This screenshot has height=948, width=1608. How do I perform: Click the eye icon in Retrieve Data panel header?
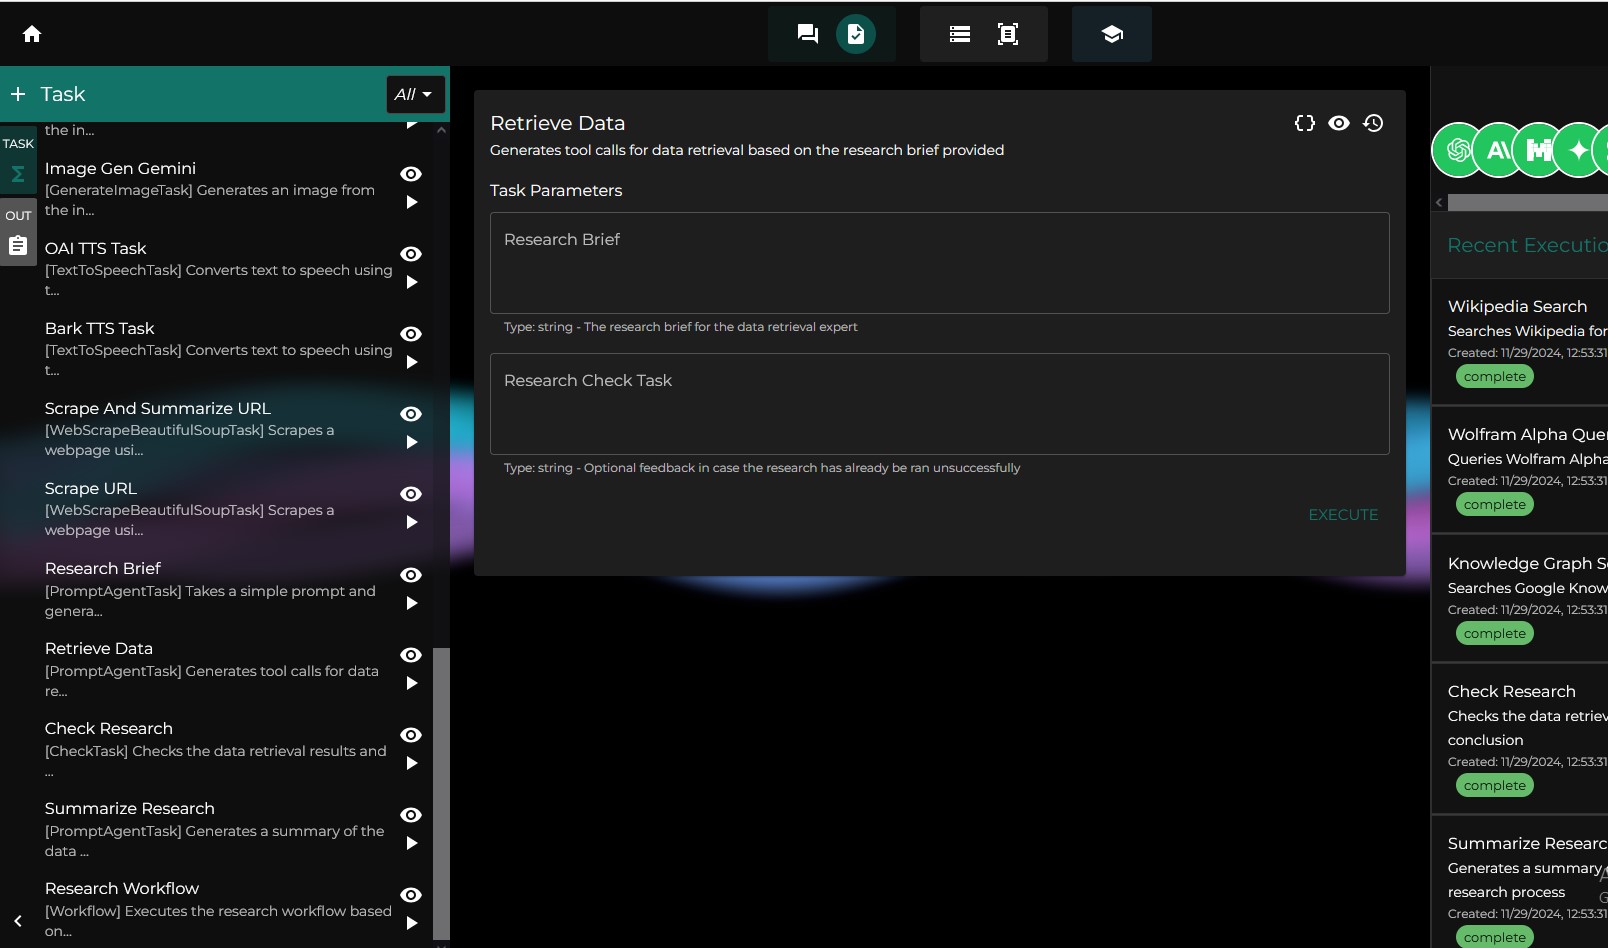(x=1339, y=123)
